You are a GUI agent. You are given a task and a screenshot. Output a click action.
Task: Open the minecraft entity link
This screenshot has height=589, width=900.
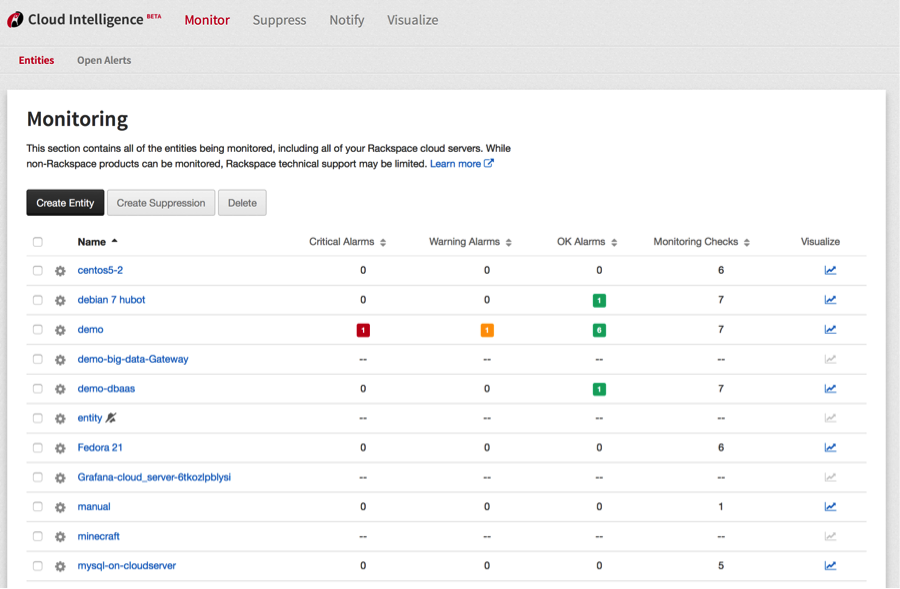click(x=99, y=536)
